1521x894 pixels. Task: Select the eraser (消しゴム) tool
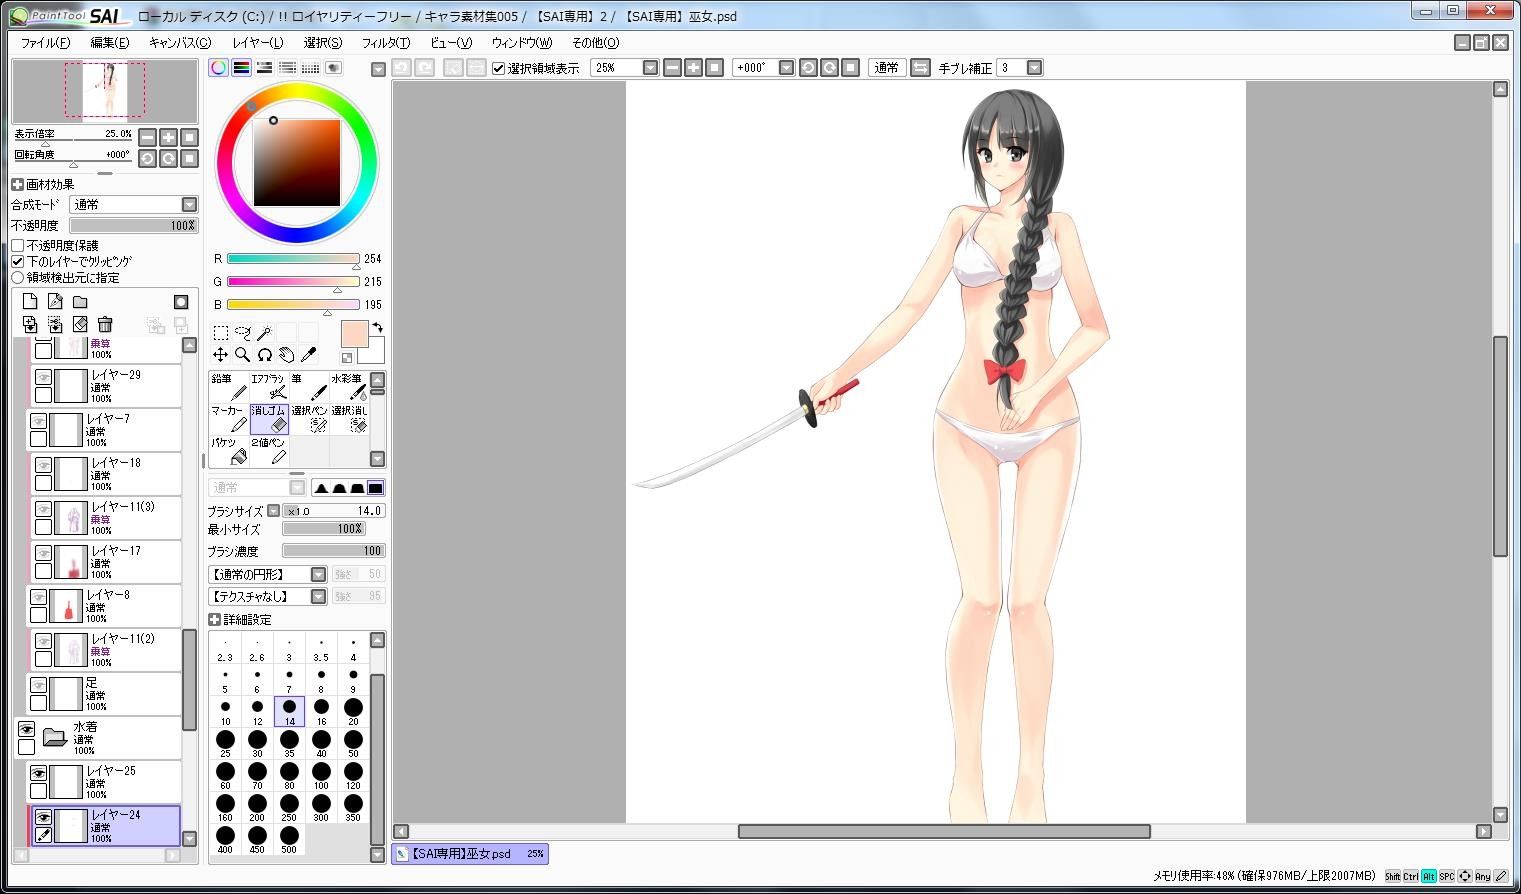(x=269, y=419)
